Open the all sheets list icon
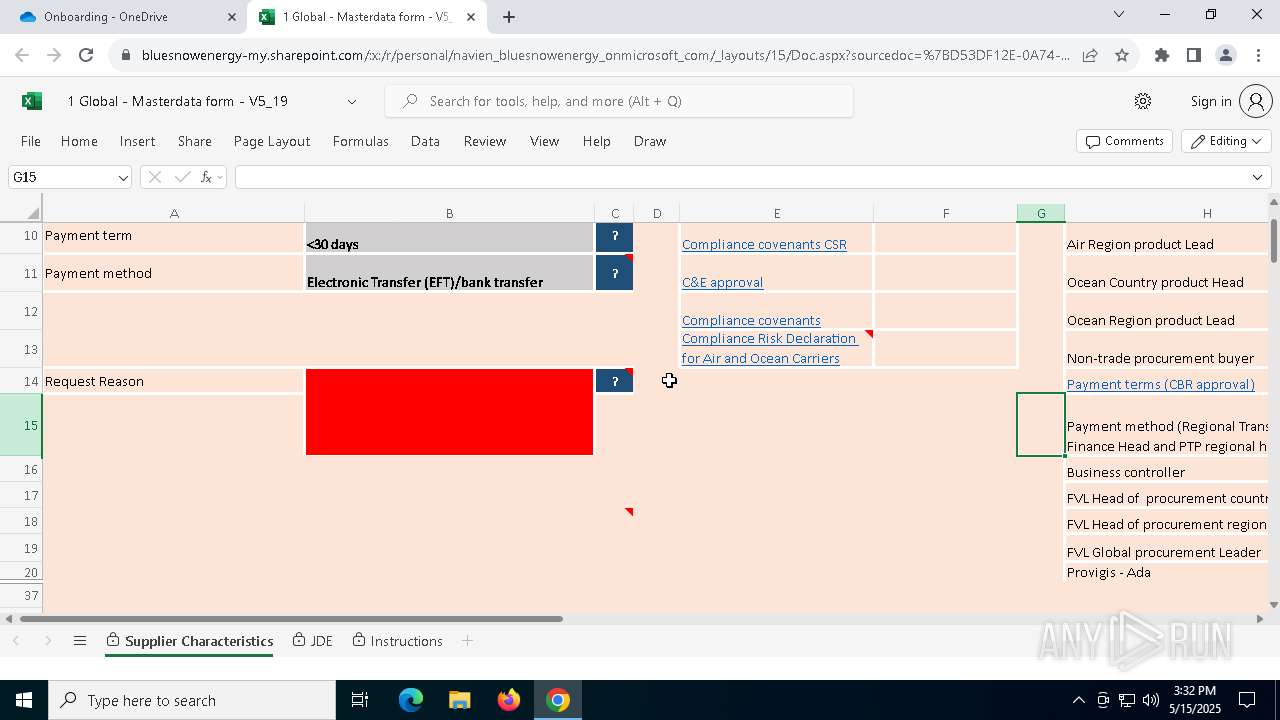 coord(80,641)
